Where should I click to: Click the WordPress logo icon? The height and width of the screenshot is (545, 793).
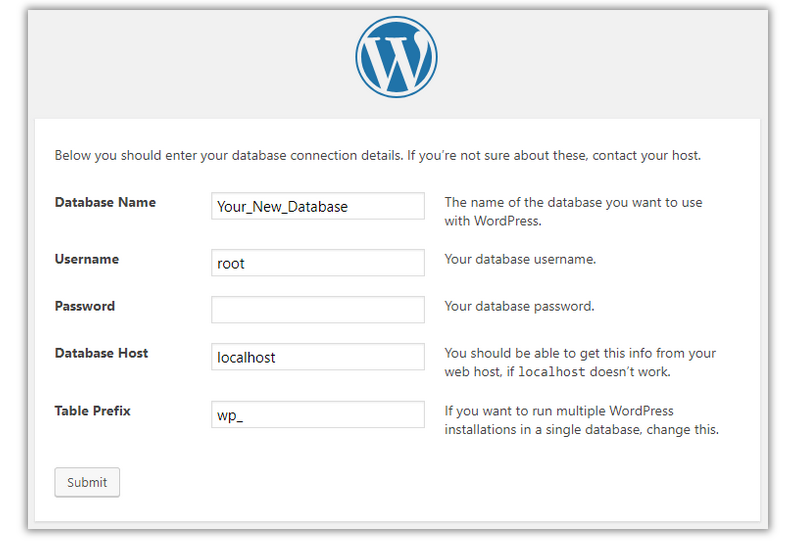click(x=396, y=57)
